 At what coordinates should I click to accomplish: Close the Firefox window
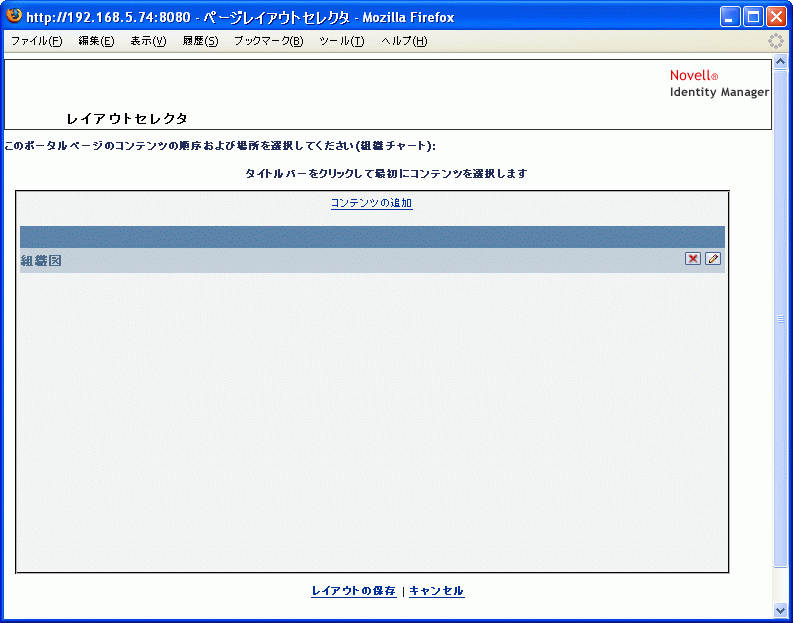click(x=776, y=17)
